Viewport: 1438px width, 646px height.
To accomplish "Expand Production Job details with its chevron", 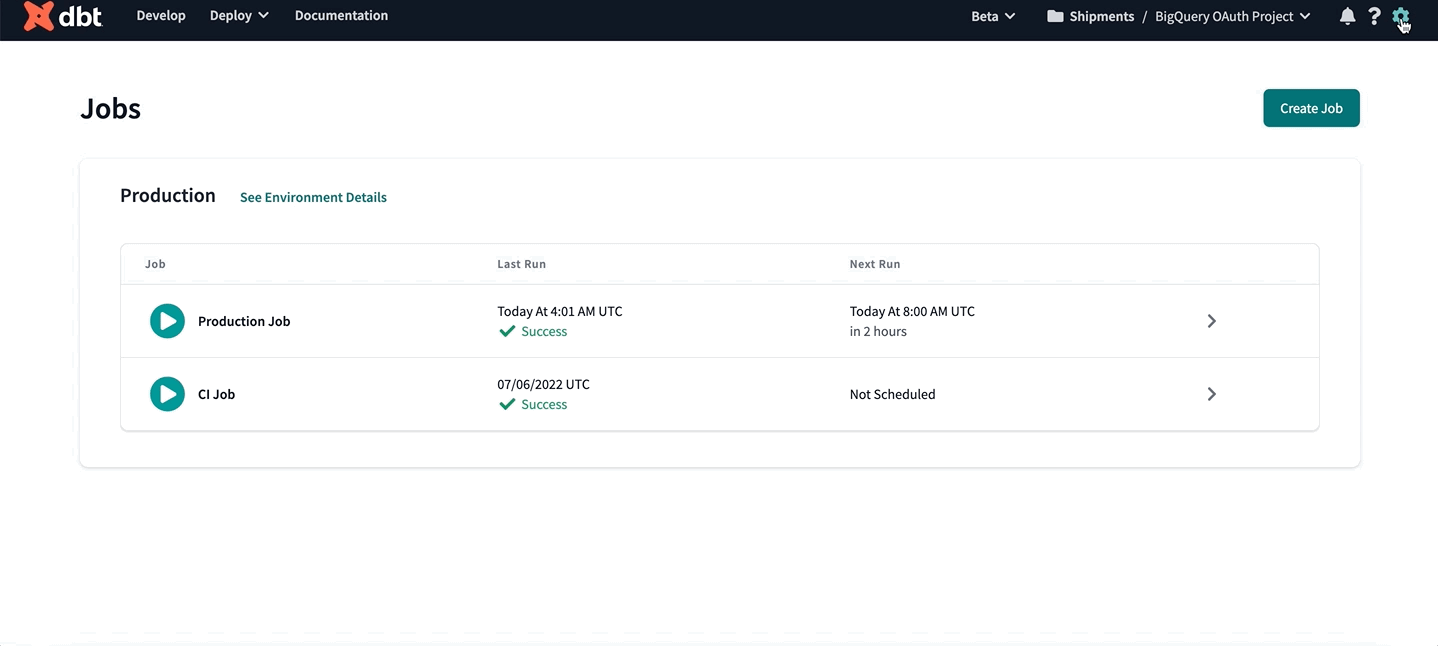I will coord(1211,321).
